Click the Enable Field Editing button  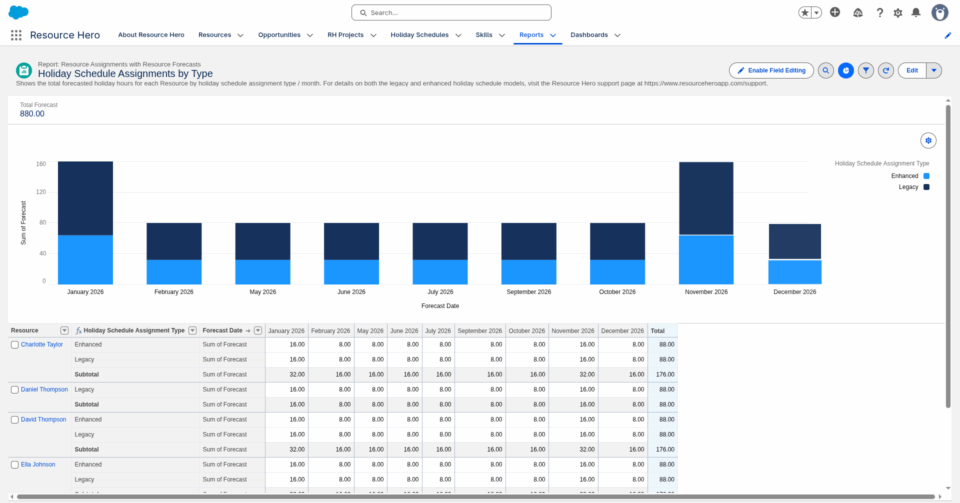pos(771,70)
